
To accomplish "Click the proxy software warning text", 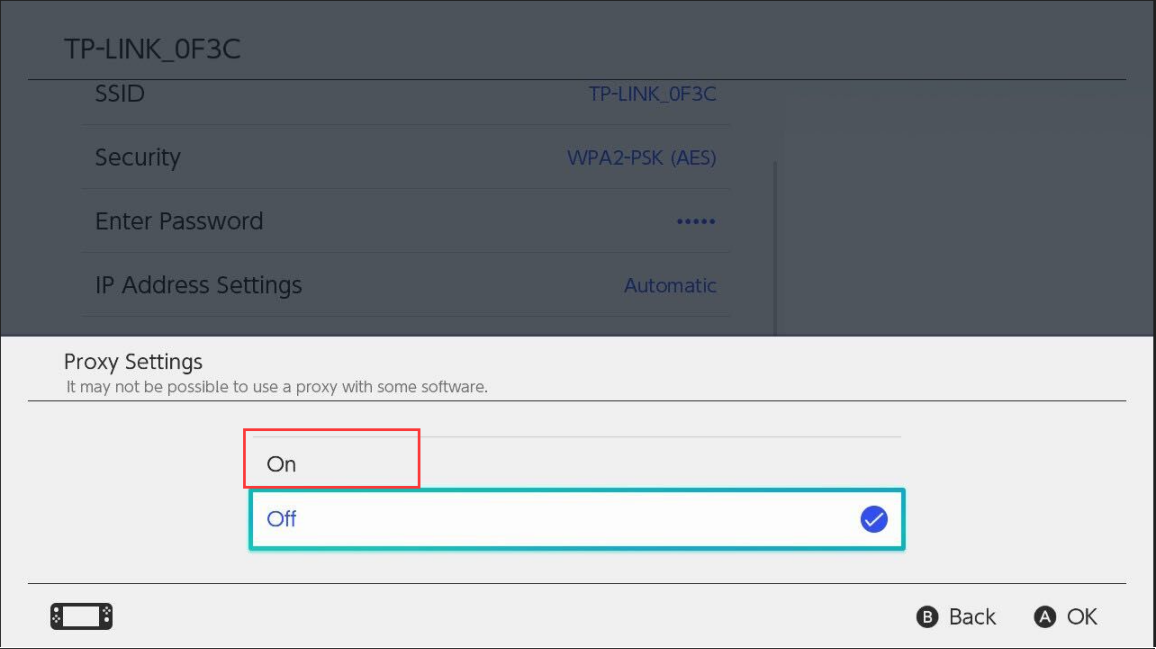I will tap(276, 386).
